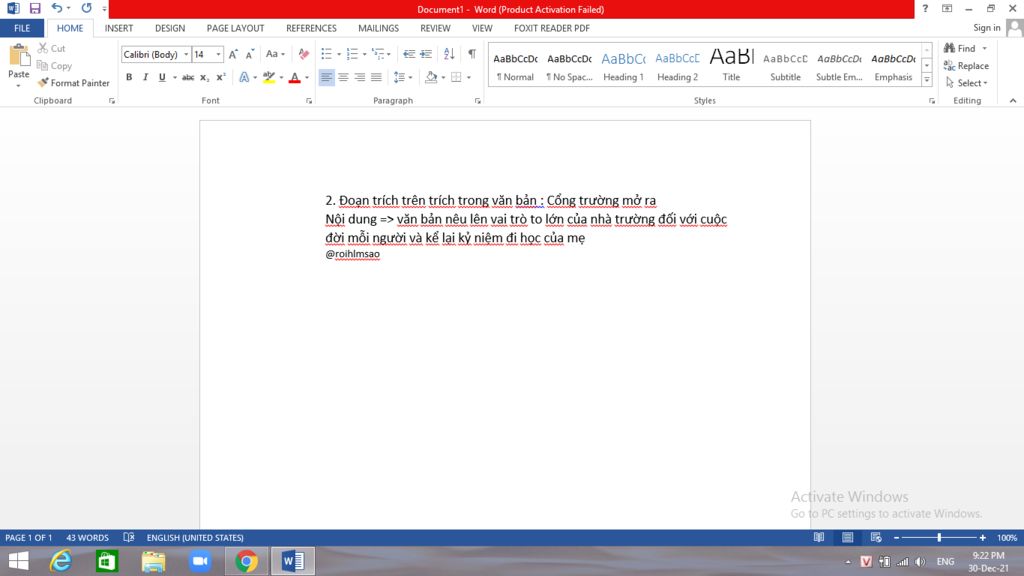This screenshot has width=1024, height=576.
Task: Switch to PAGE LAYOUT tab
Action: (235, 28)
